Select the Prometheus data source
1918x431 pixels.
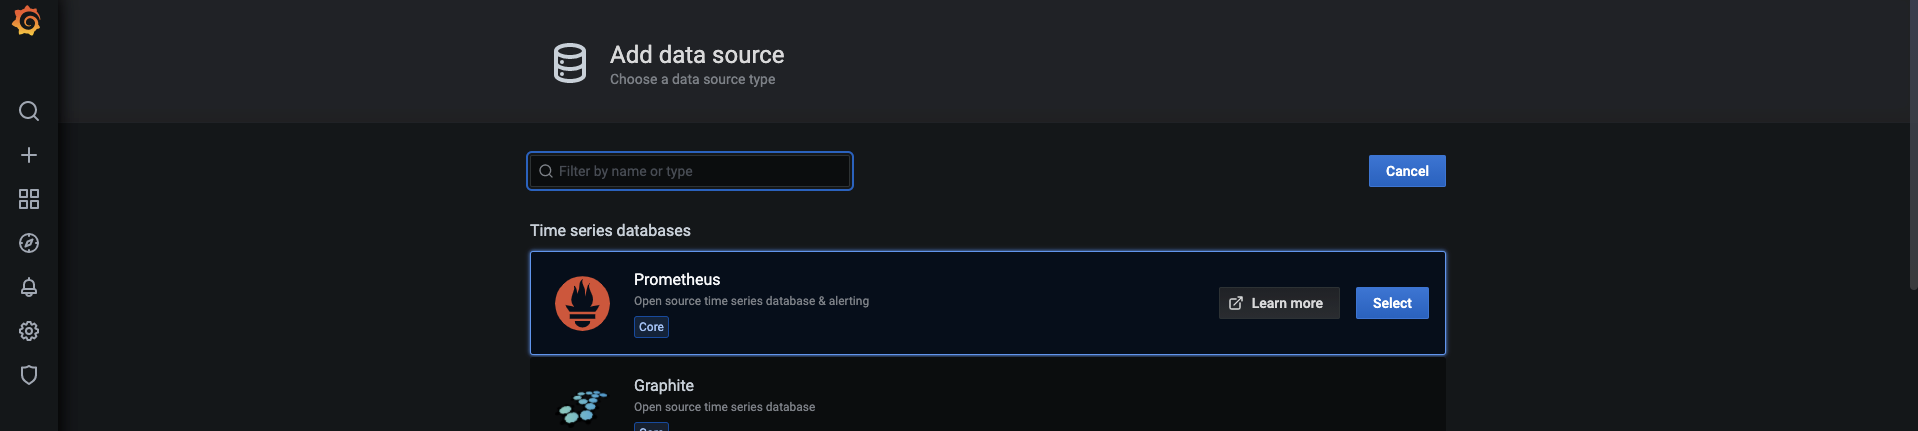pos(1392,303)
